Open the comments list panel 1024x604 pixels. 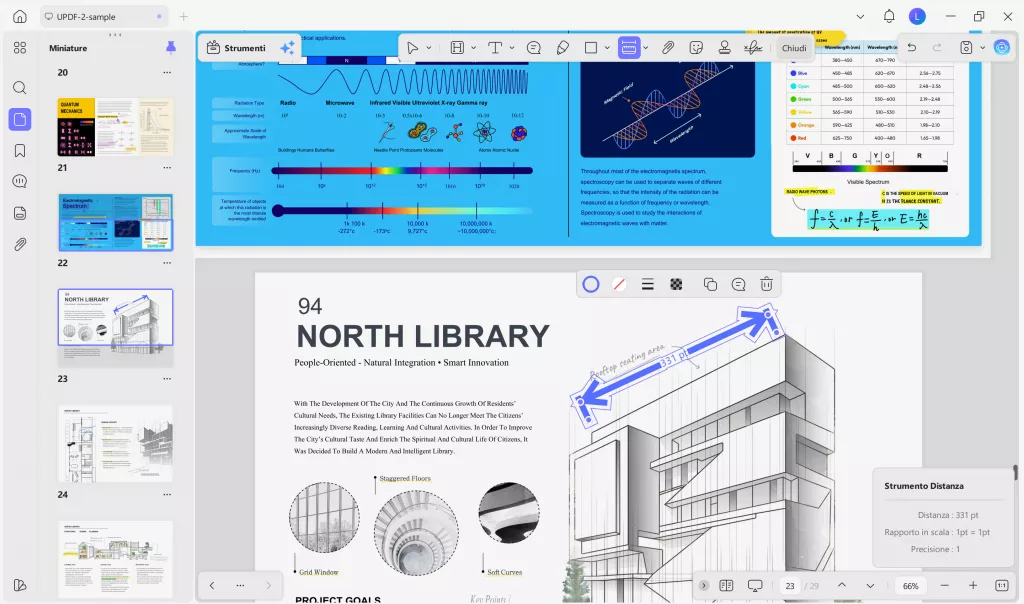coord(20,182)
